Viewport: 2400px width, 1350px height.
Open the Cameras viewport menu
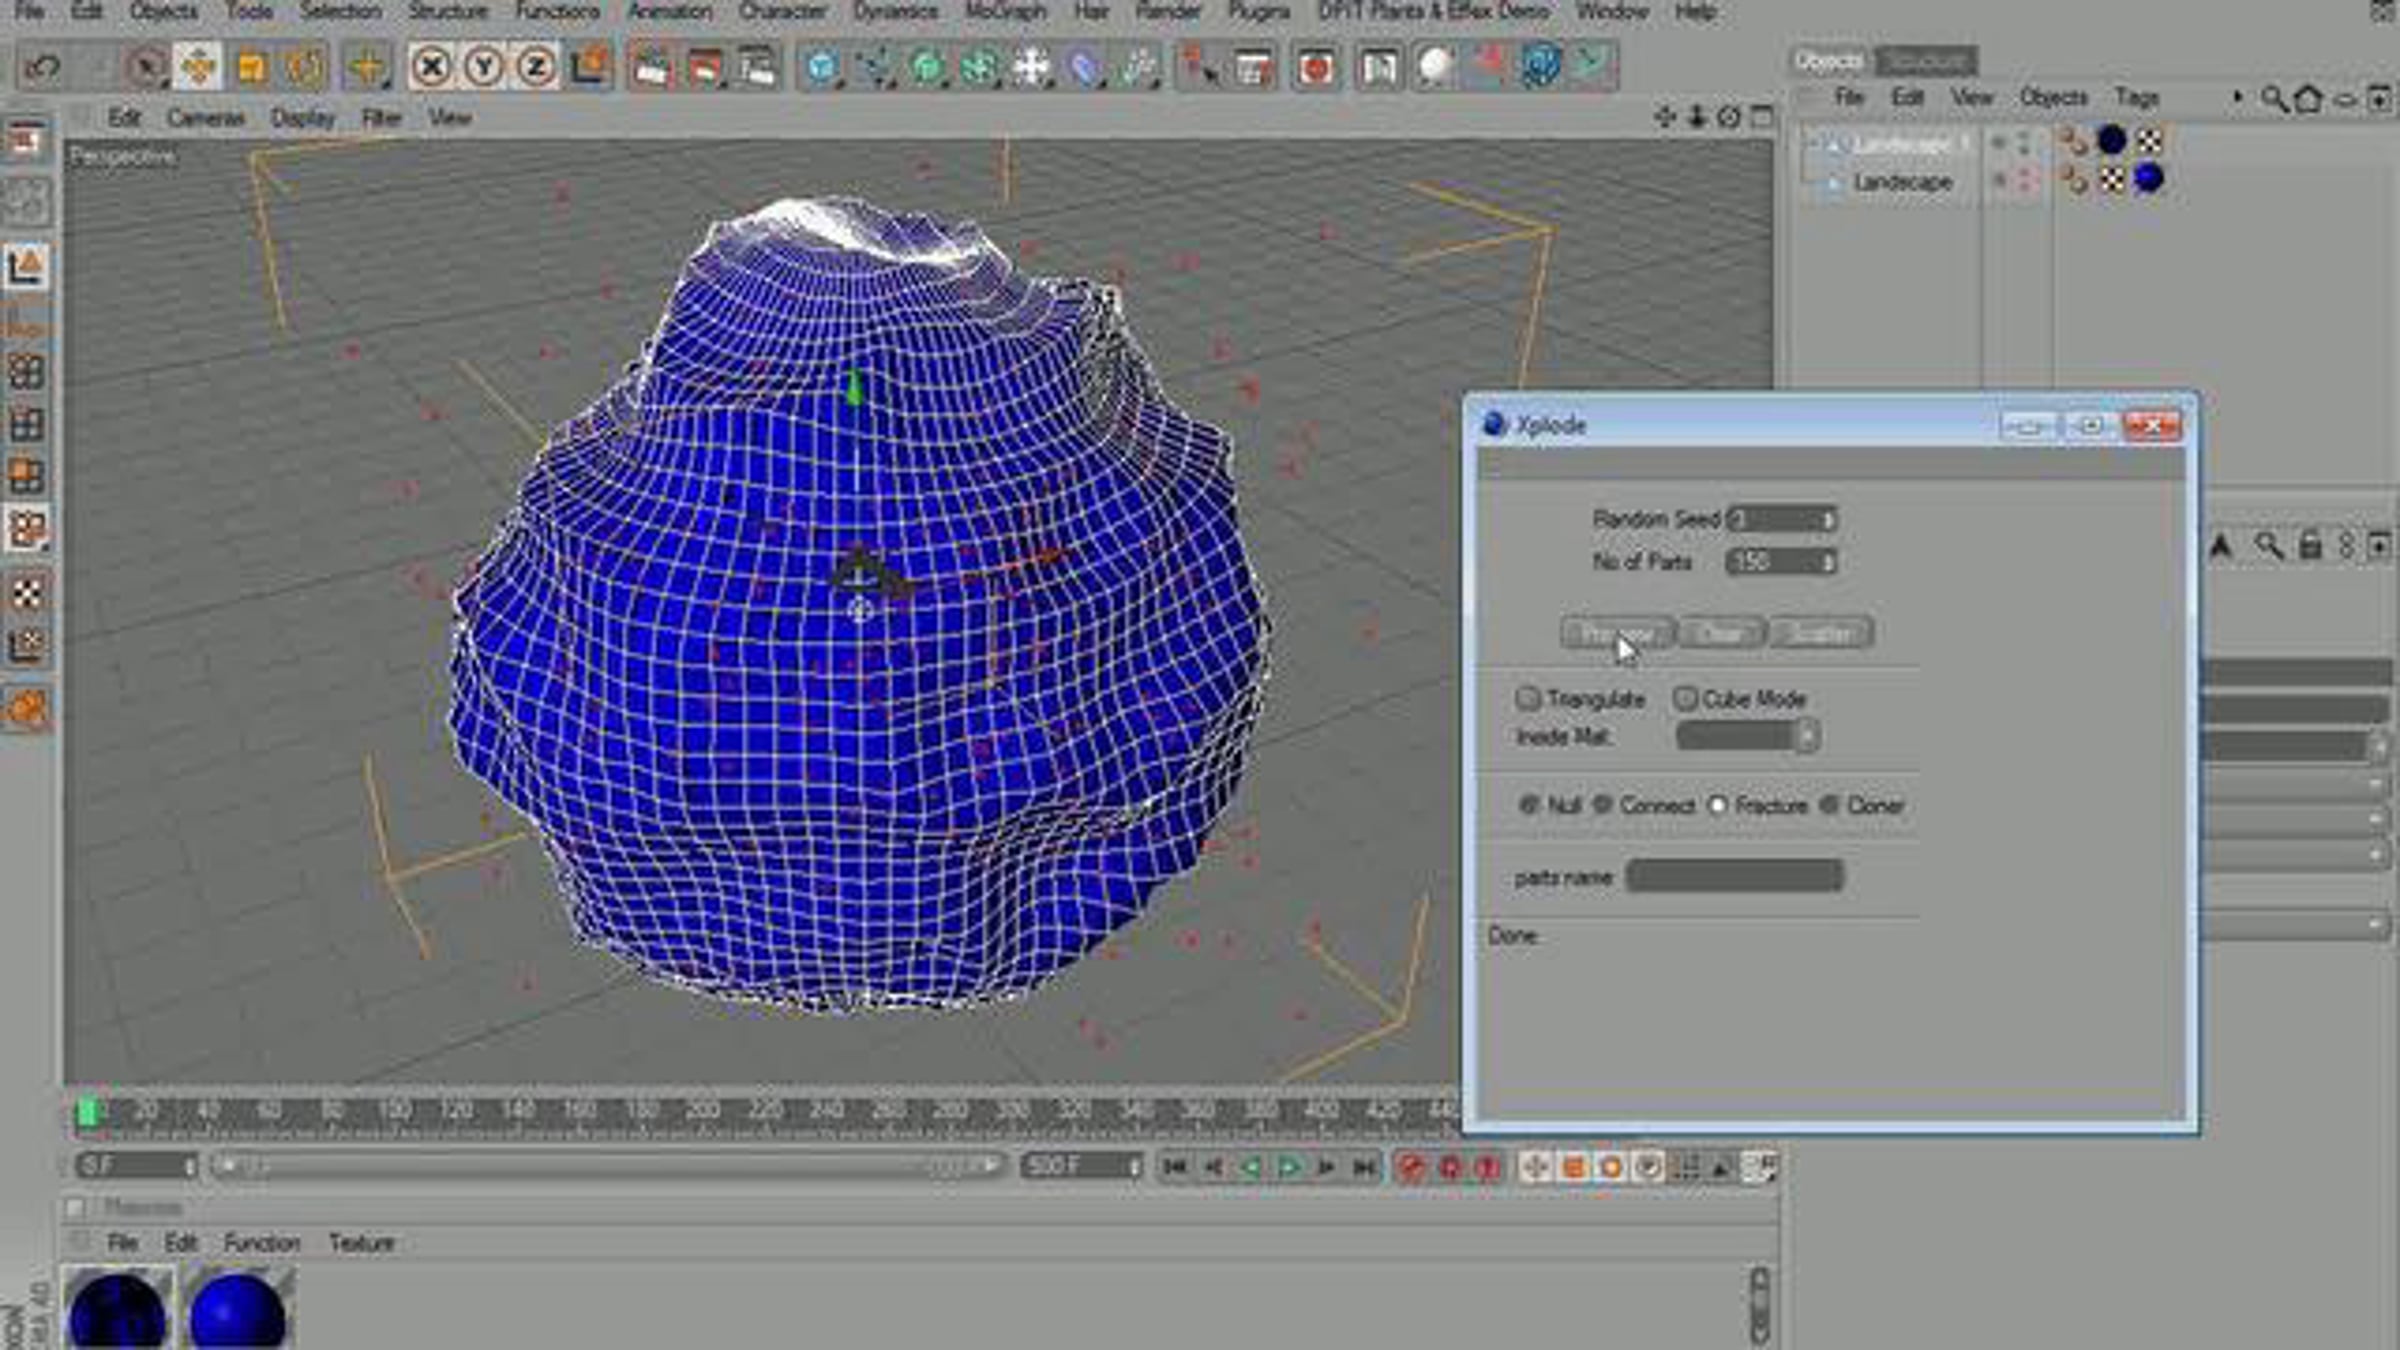(205, 118)
